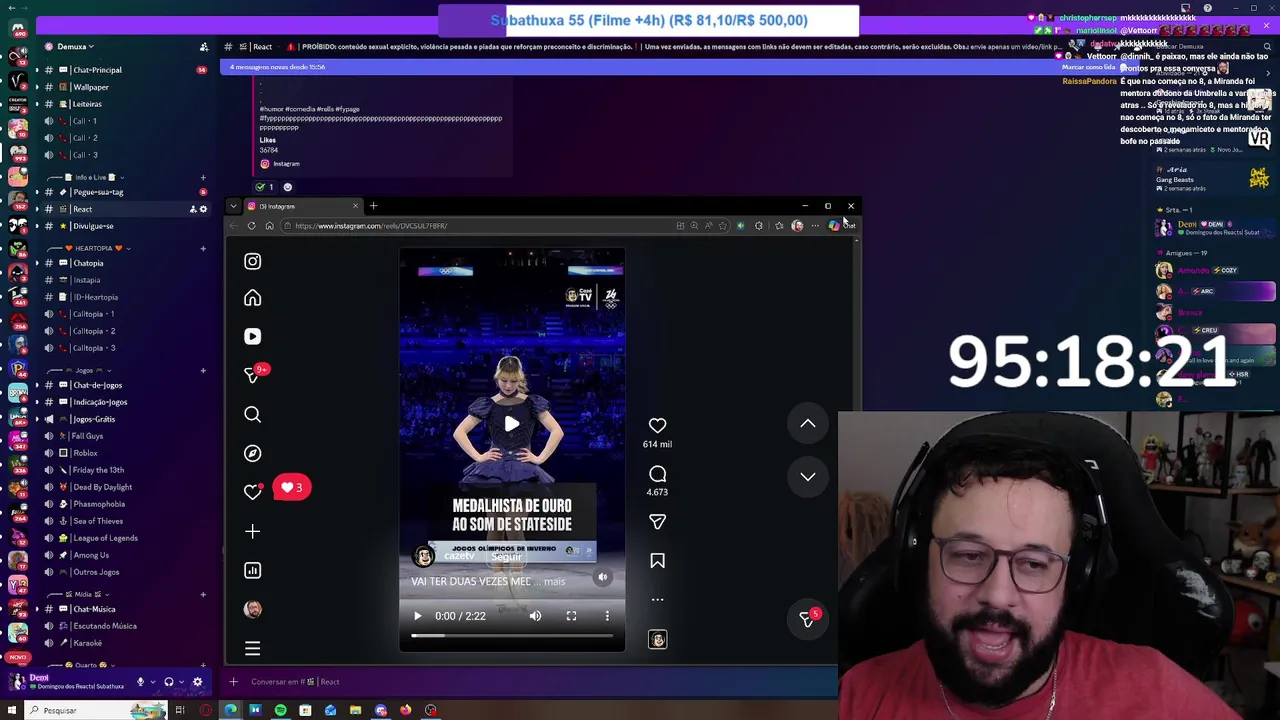Click the Pesquisar taskbar search box
Screen dimensions: 1280x720
click(x=95, y=710)
